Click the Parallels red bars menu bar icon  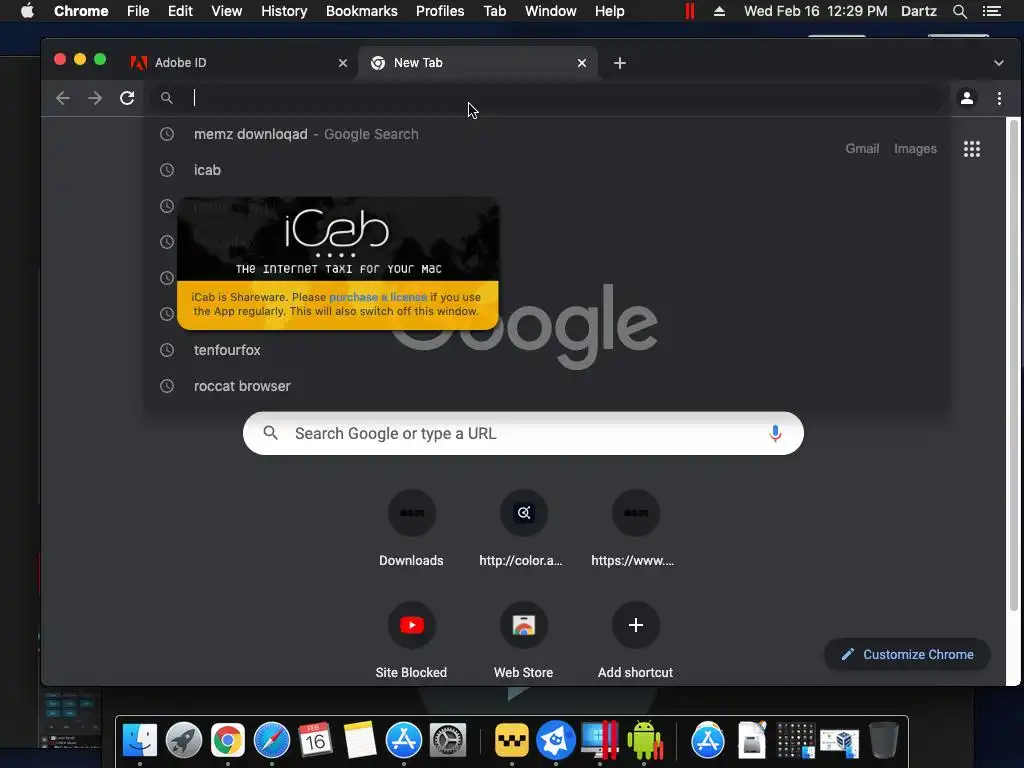[690, 11]
